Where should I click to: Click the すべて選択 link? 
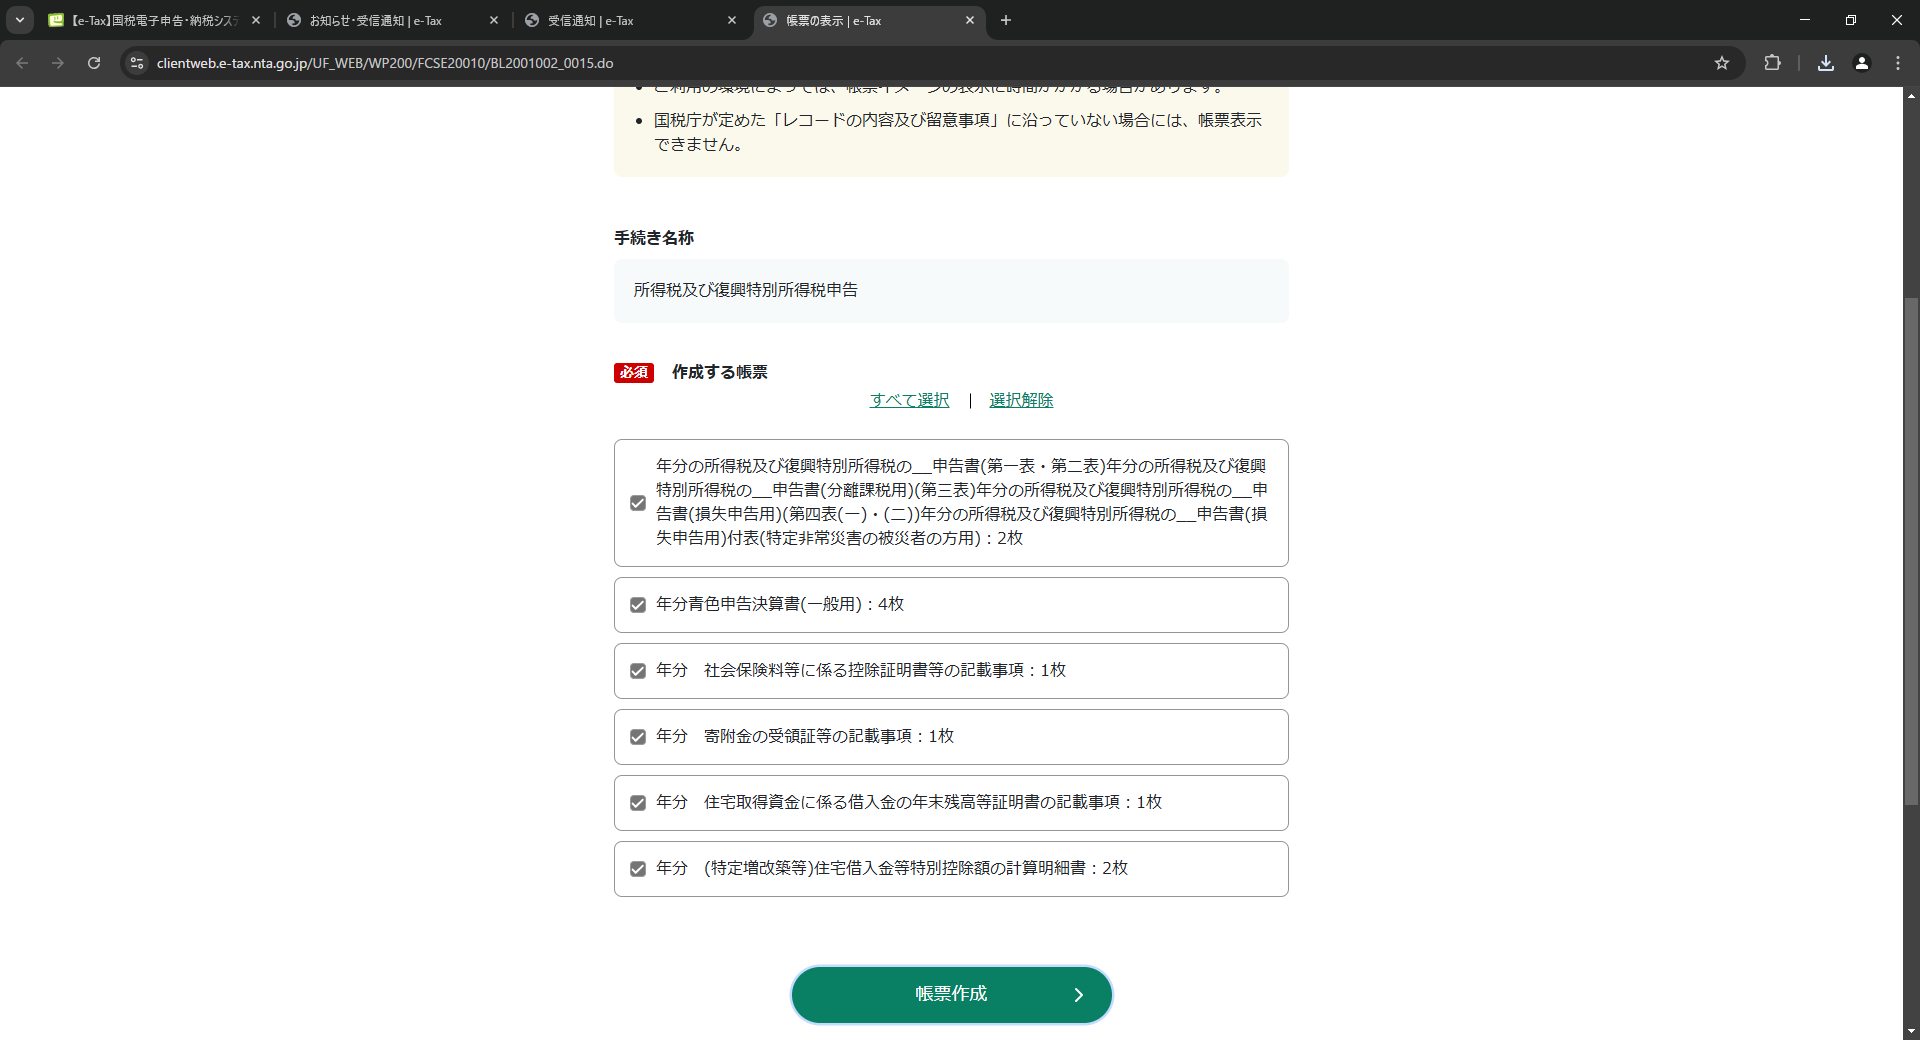[909, 400]
